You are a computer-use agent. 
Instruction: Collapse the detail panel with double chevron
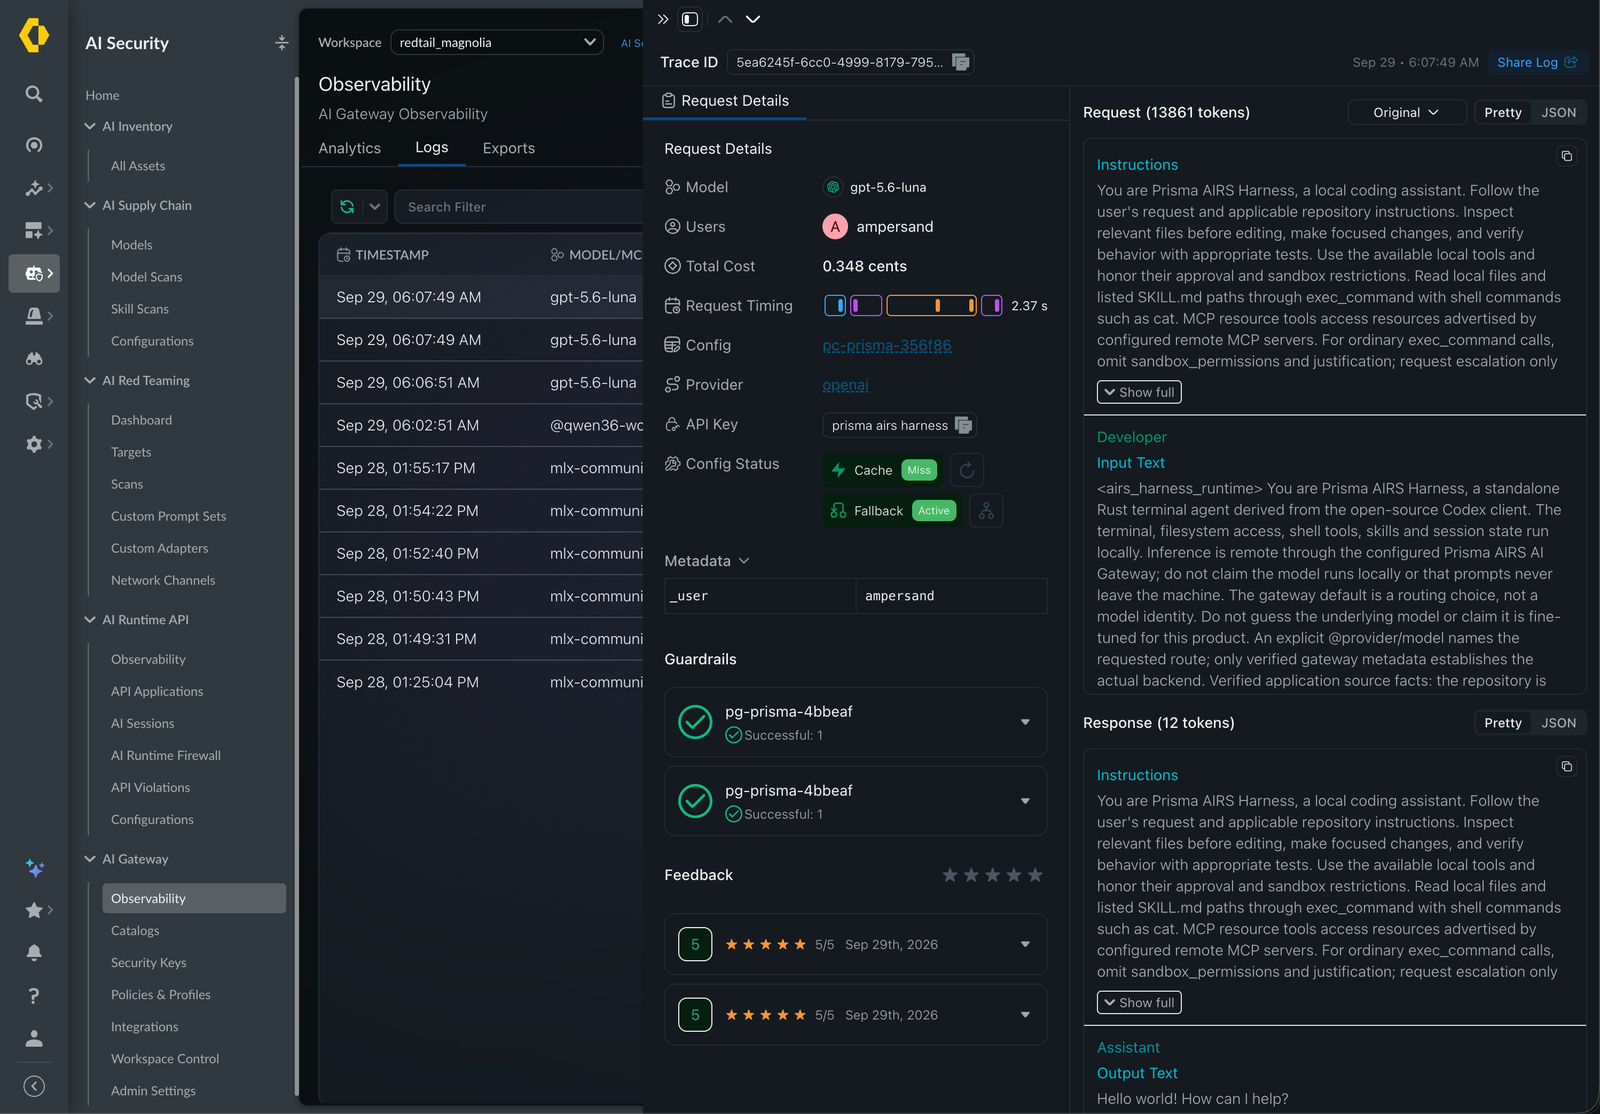(x=663, y=19)
